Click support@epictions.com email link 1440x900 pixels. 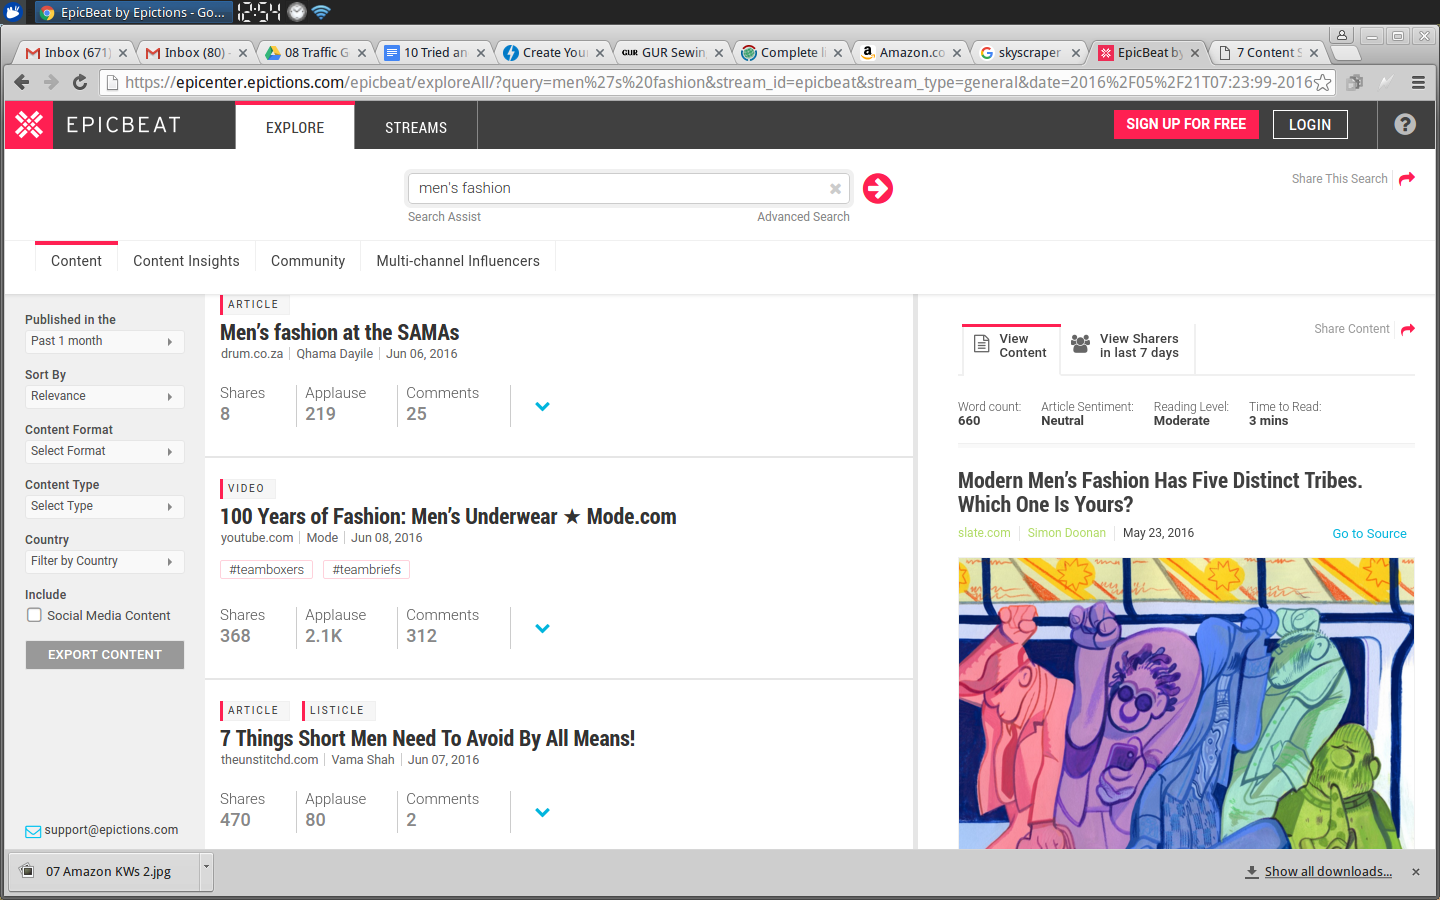(111, 830)
